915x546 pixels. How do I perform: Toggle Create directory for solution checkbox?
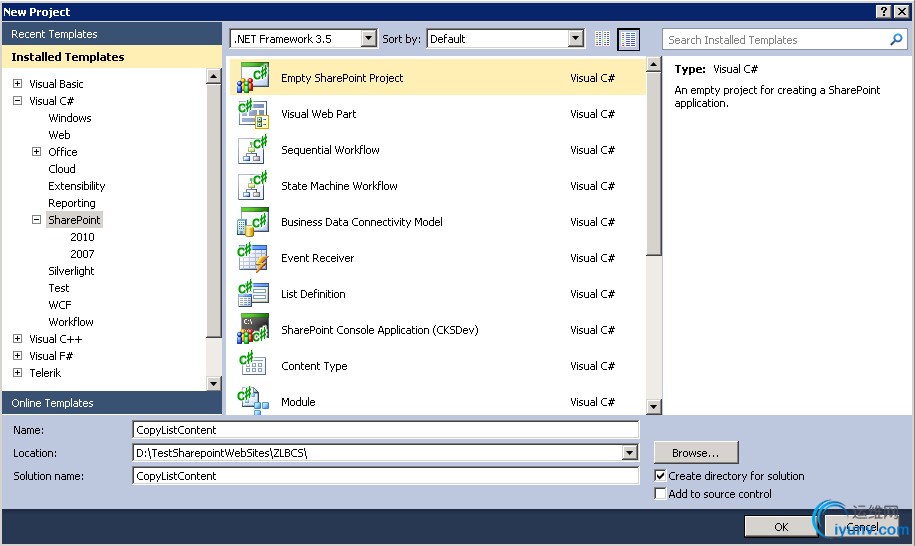pos(660,476)
